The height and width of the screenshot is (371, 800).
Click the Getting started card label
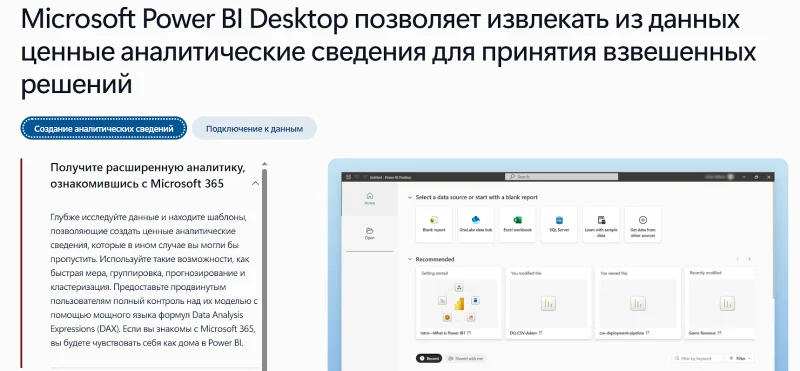434,274
